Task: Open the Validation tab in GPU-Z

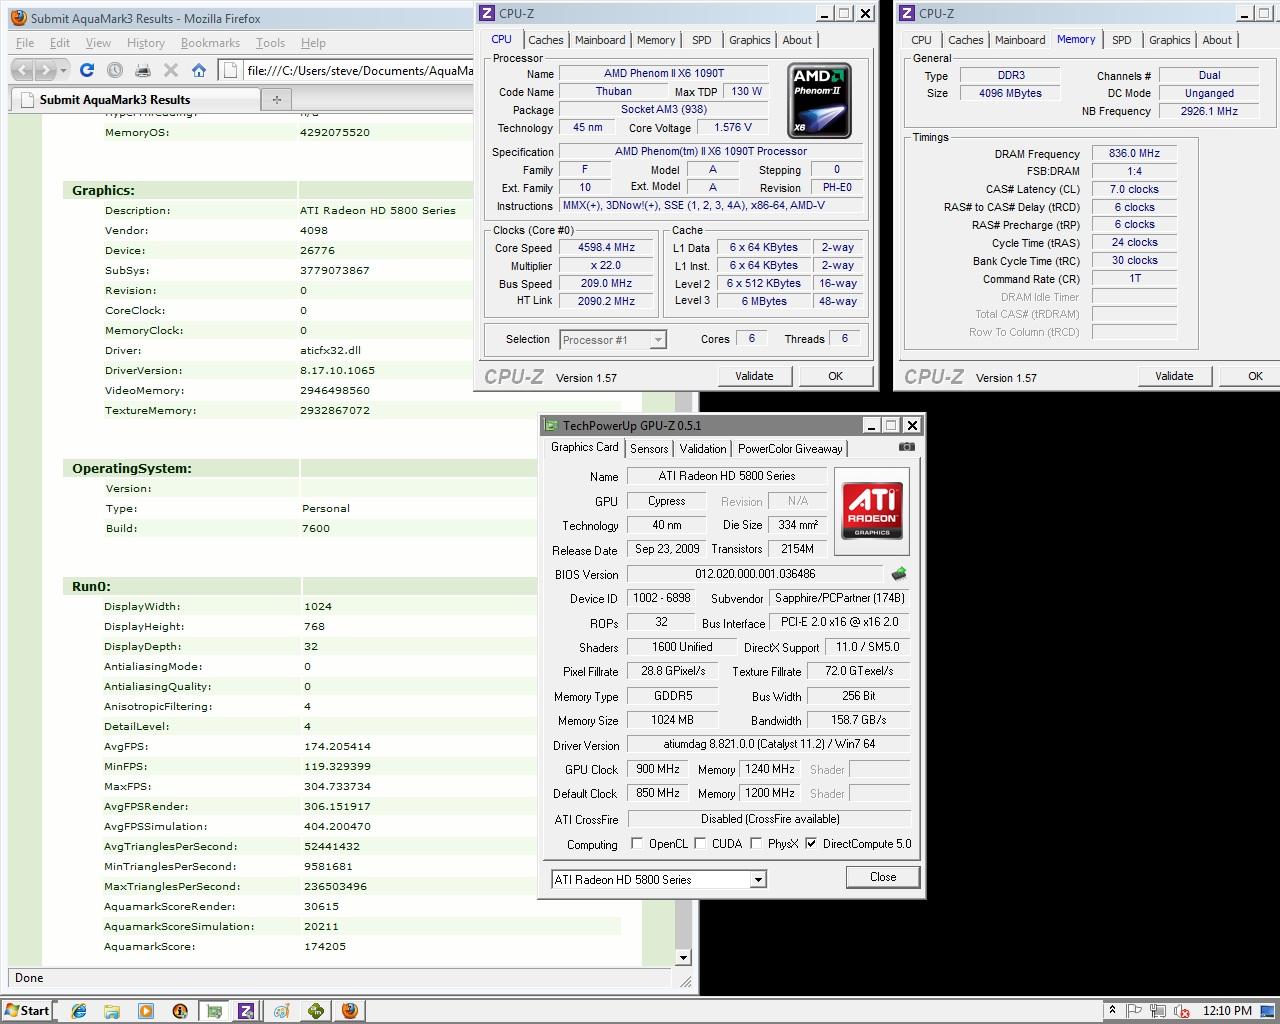Action: (x=703, y=449)
